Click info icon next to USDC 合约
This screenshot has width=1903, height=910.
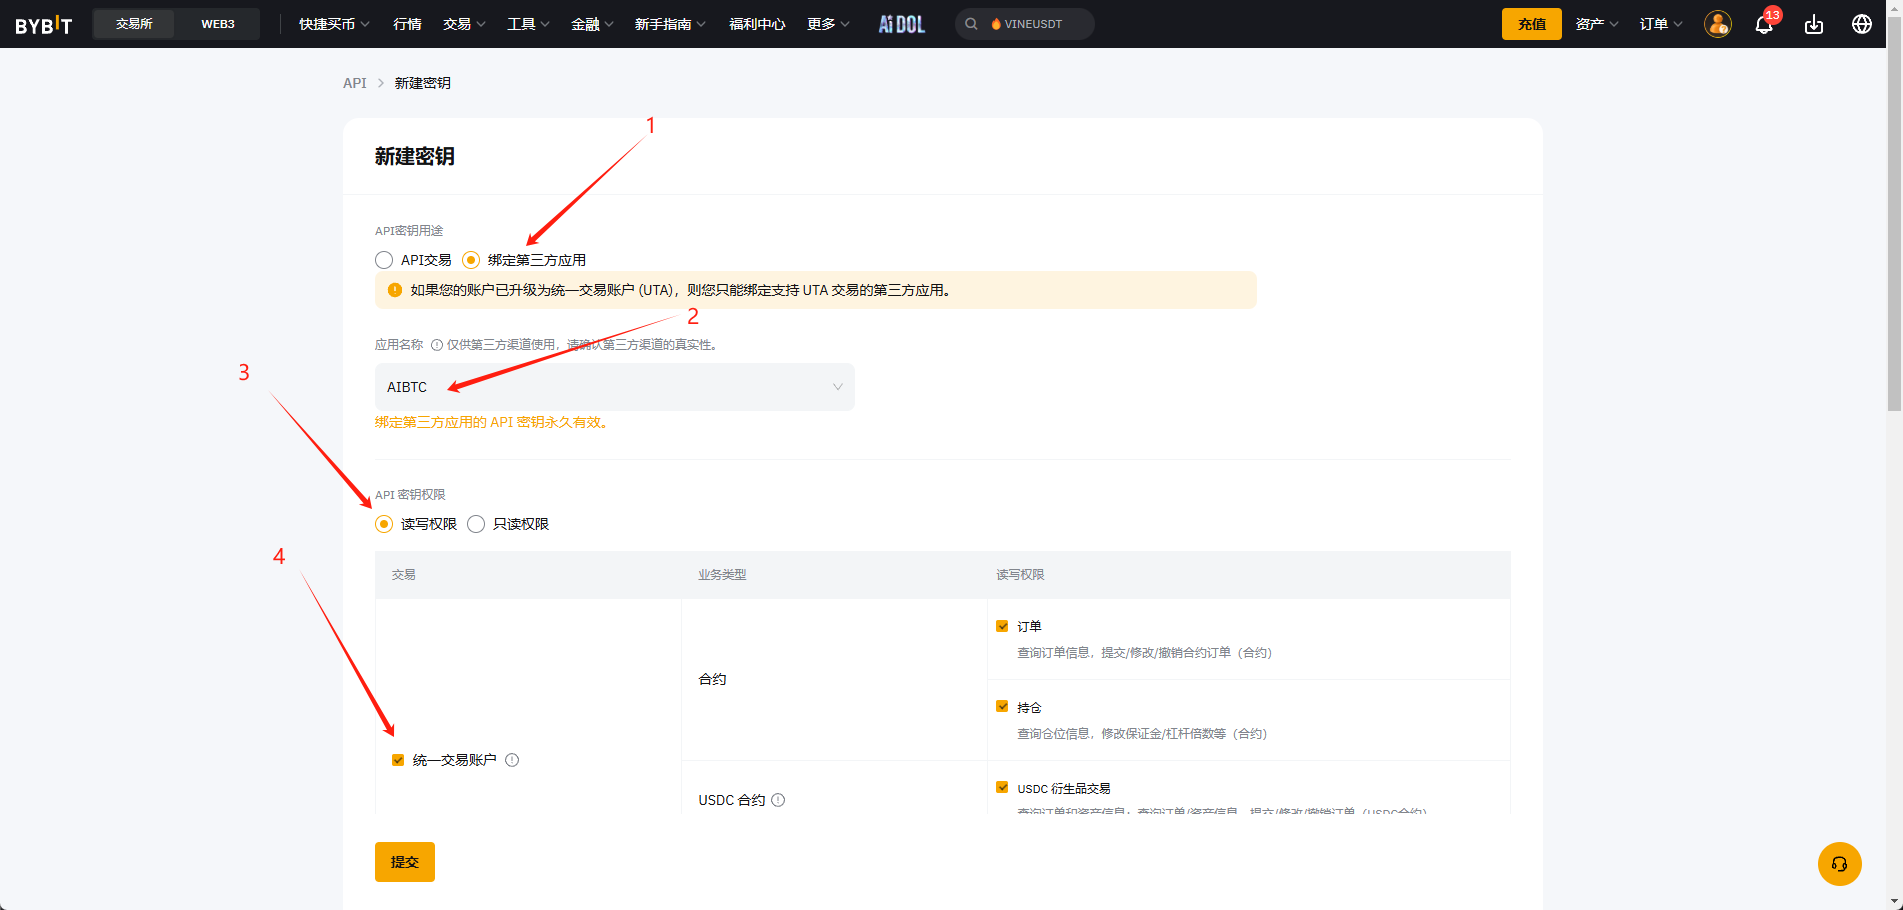pyautogui.click(x=778, y=800)
